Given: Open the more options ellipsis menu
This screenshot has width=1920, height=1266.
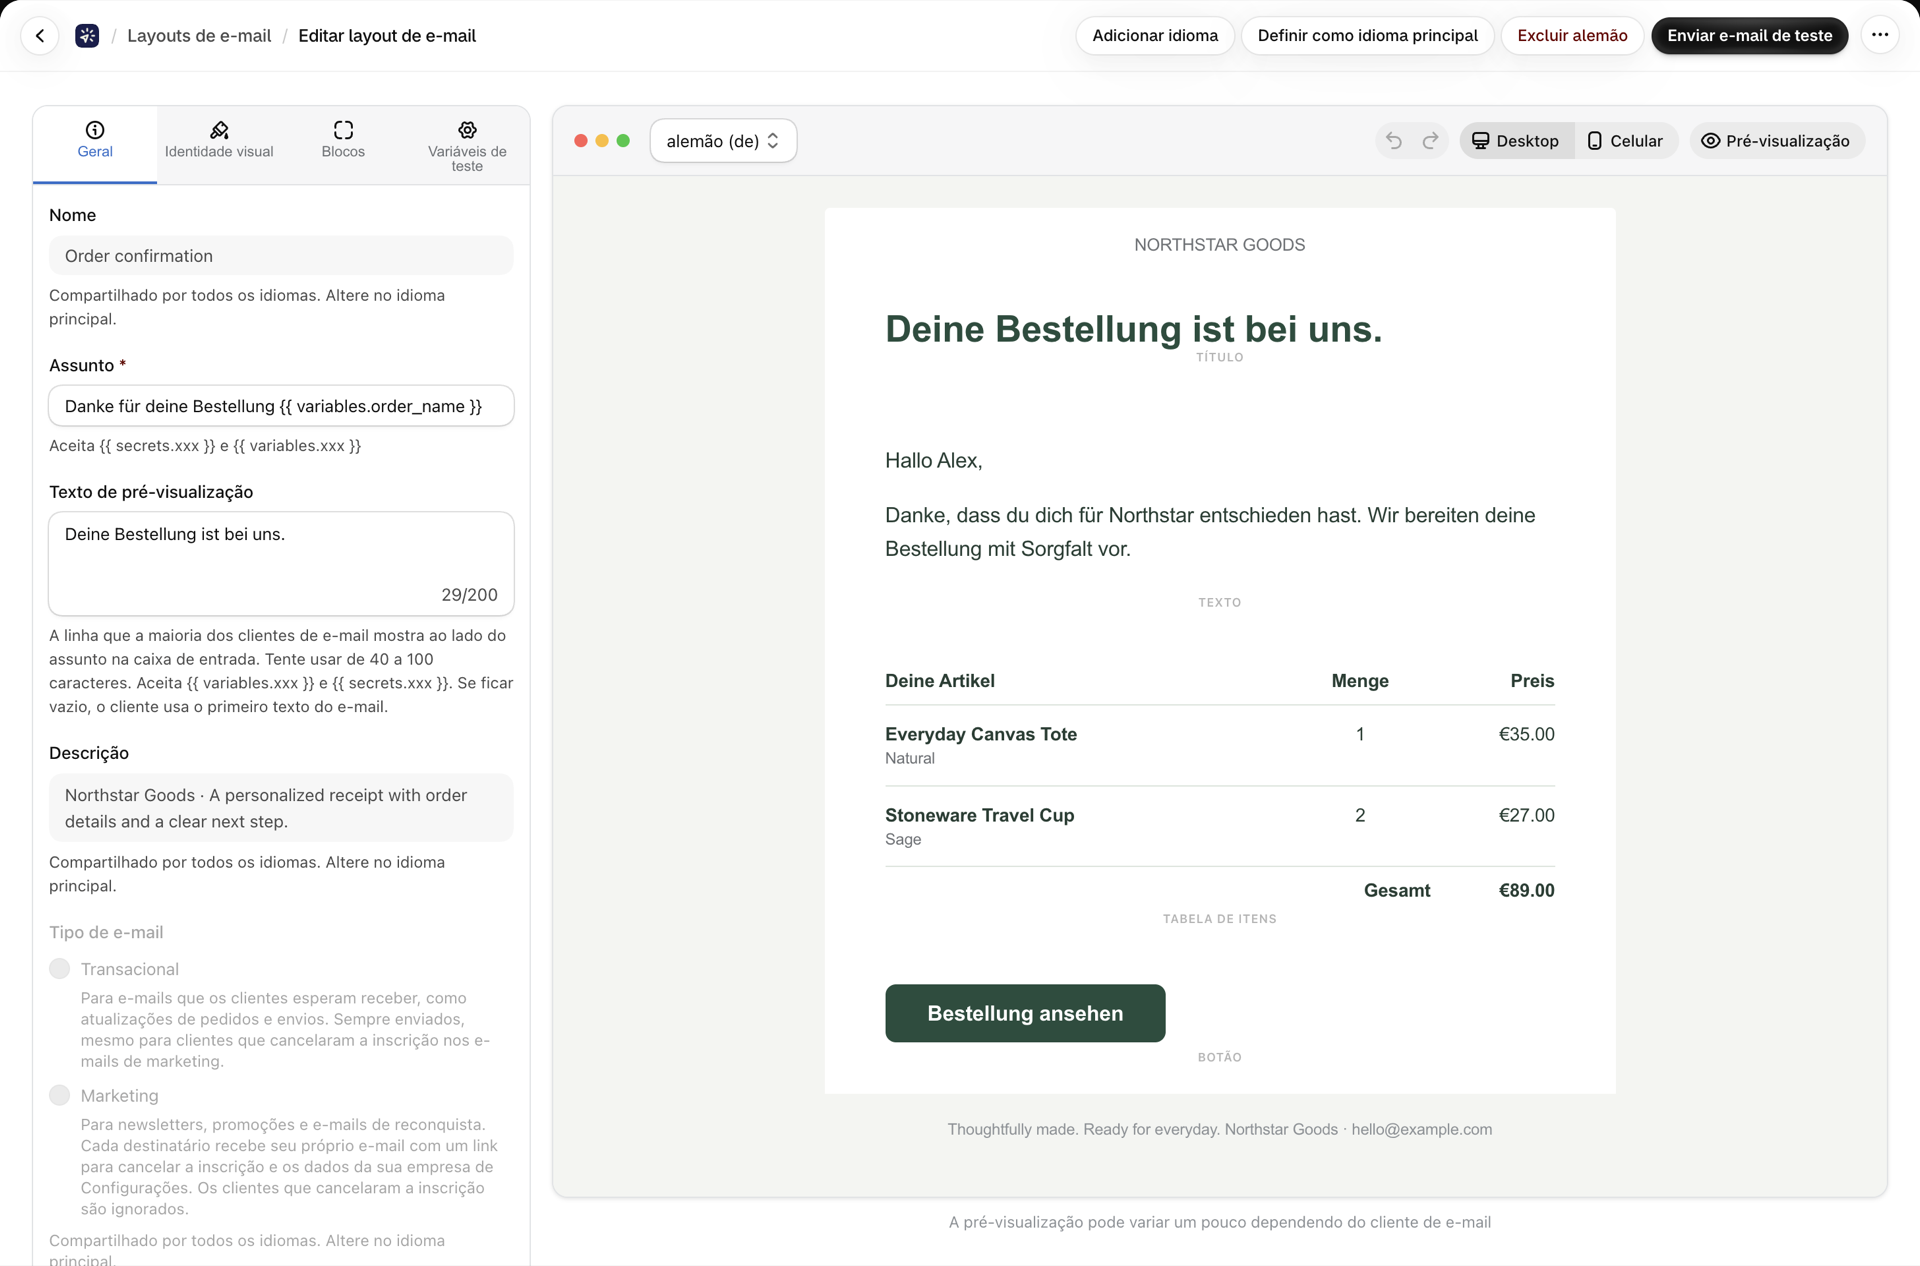Looking at the screenshot, I should click(1880, 36).
